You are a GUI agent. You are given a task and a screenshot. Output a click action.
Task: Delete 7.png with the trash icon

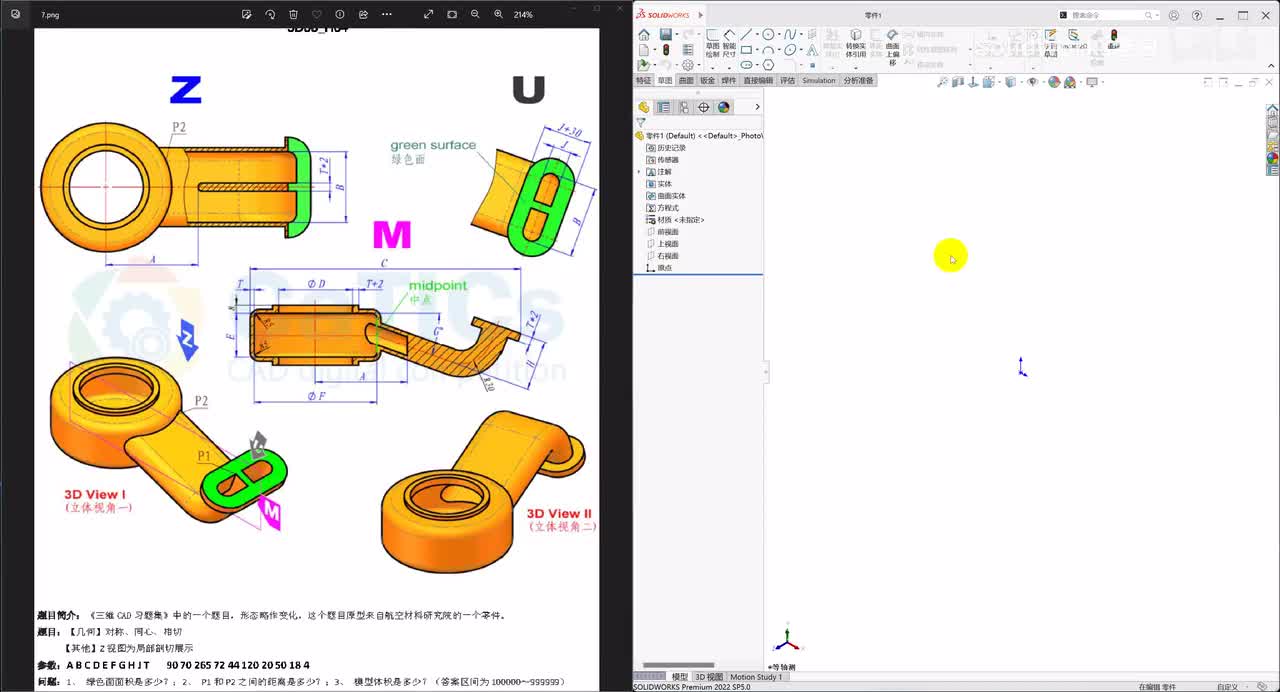[293, 14]
